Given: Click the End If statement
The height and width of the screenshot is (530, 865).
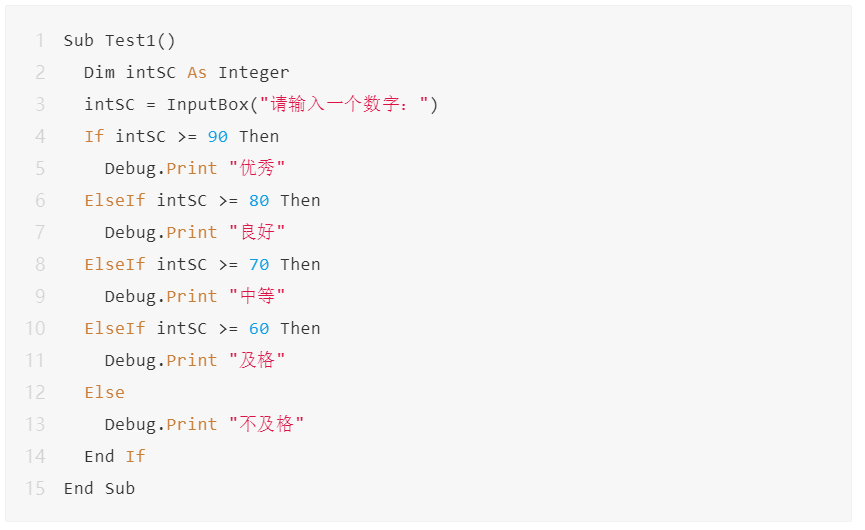Looking at the screenshot, I should (x=115, y=457).
